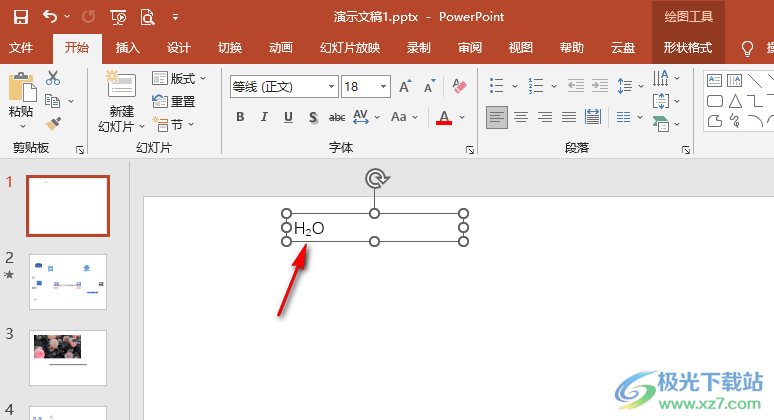Toggle strikethrough abc button
Image resolution: width=774 pixels, height=420 pixels.
(337, 117)
